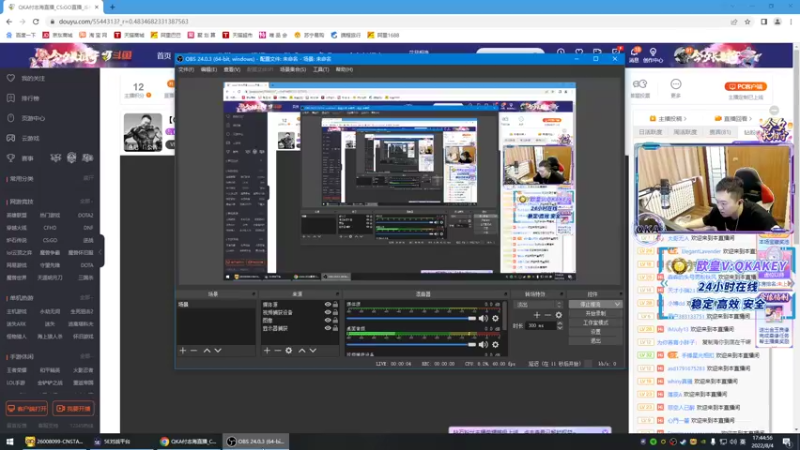800x450 pixels.
Task: Open 查看 menu in OBS
Action: tap(232, 69)
